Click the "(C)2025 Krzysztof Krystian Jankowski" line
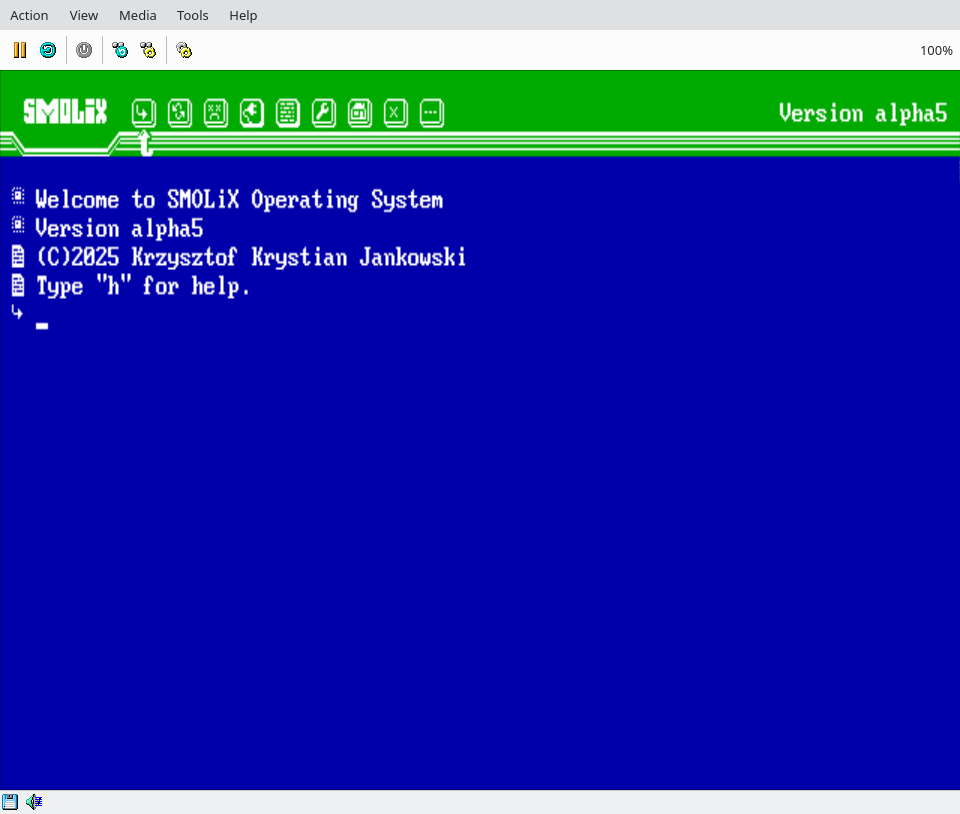 pos(251,257)
